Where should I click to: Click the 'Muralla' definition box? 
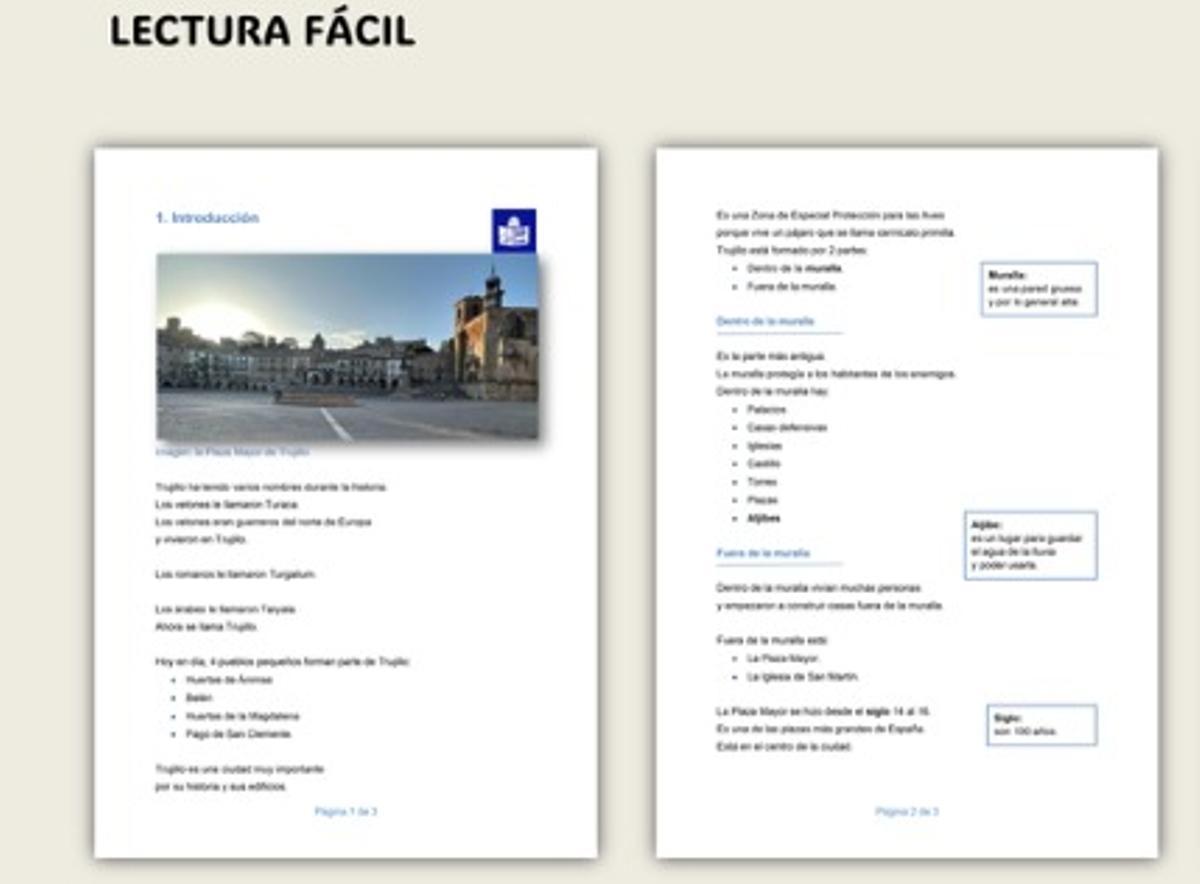pyautogui.click(x=1039, y=289)
